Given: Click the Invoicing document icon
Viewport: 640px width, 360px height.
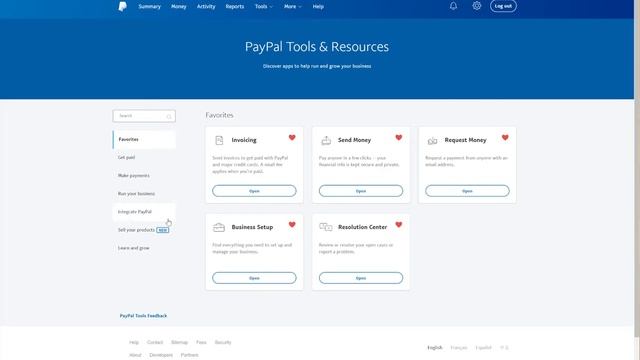Looking at the screenshot, I should click(219, 140).
